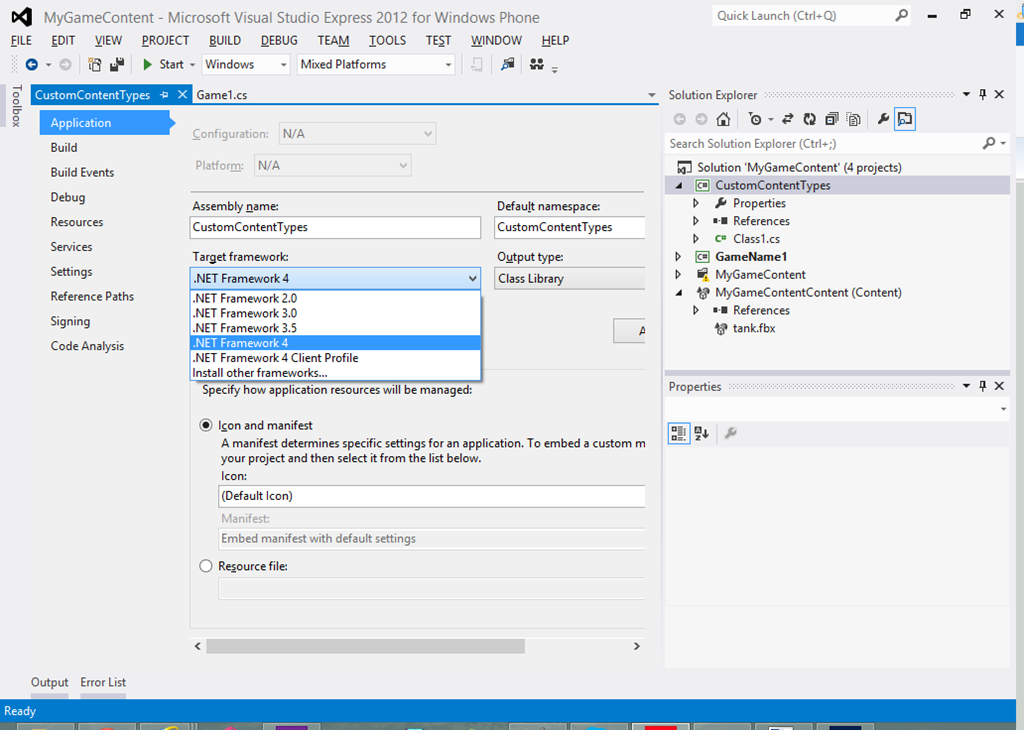Image resolution: width=1024 pixels, height=730 pixels.
Task: Close the Properties panel
Action: pos(999,386)
